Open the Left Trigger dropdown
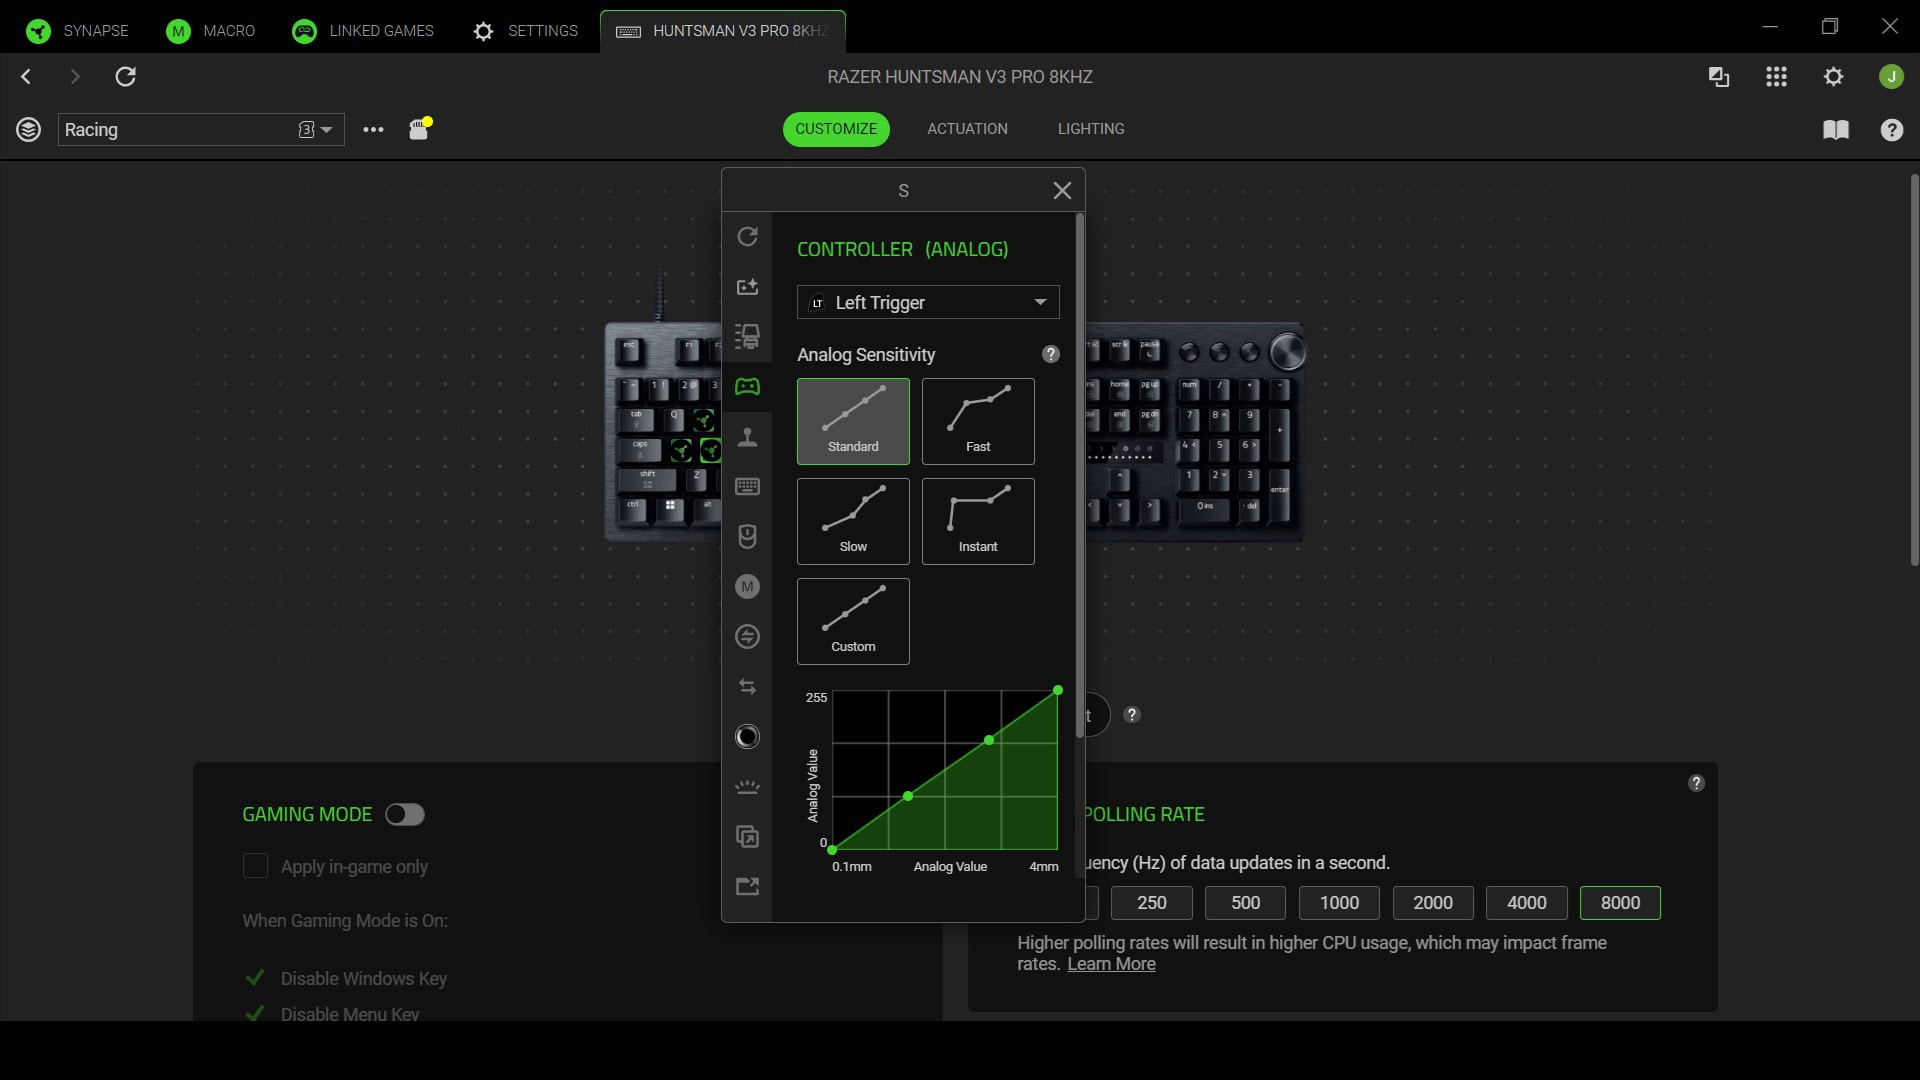The height and width of the screenshot is (1080, 1920). point(927,302)
